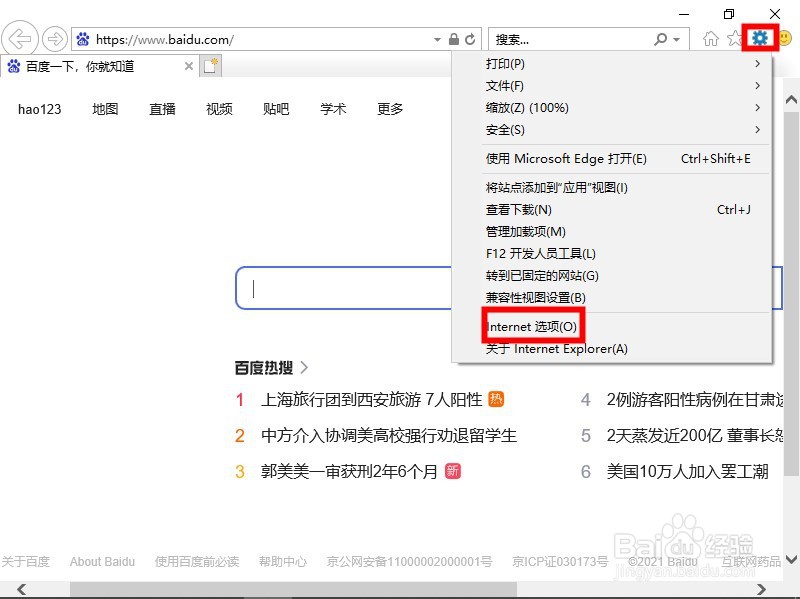Click the horizontal scrollbar right arrow
This screenshot has height=599, width=800.
point(761,589)
